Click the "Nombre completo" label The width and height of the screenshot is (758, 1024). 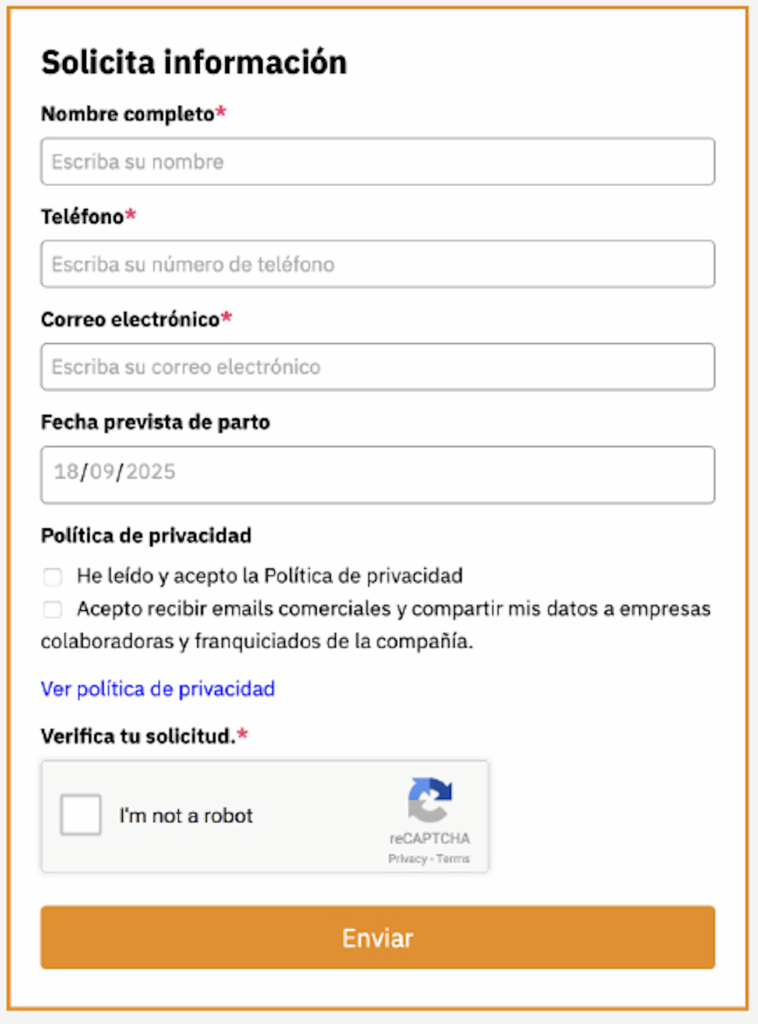(127, 114)
